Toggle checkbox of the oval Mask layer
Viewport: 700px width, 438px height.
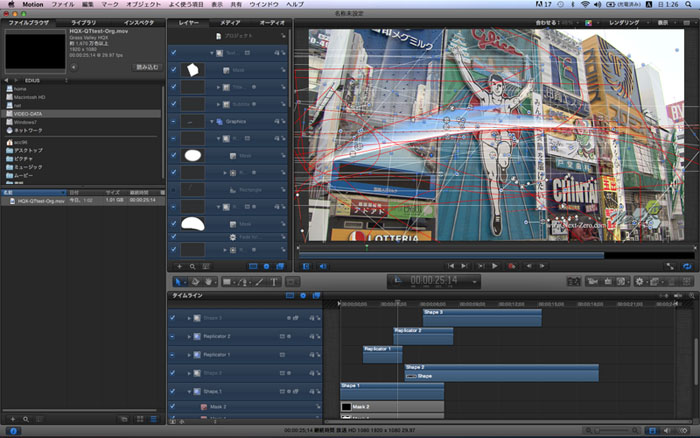pyautogui.click(x=174, y=155)
